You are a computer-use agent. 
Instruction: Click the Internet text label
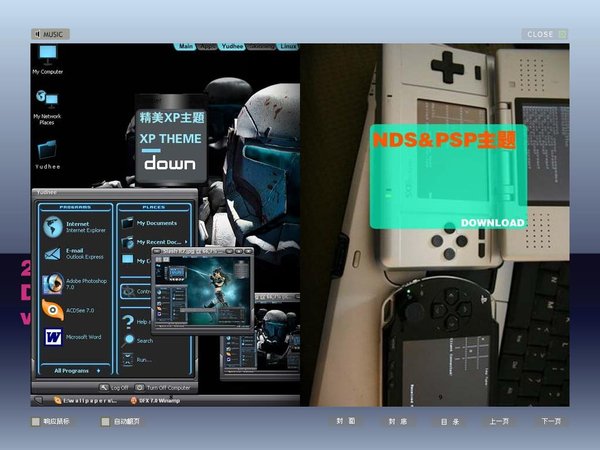[x=77, y=224]
